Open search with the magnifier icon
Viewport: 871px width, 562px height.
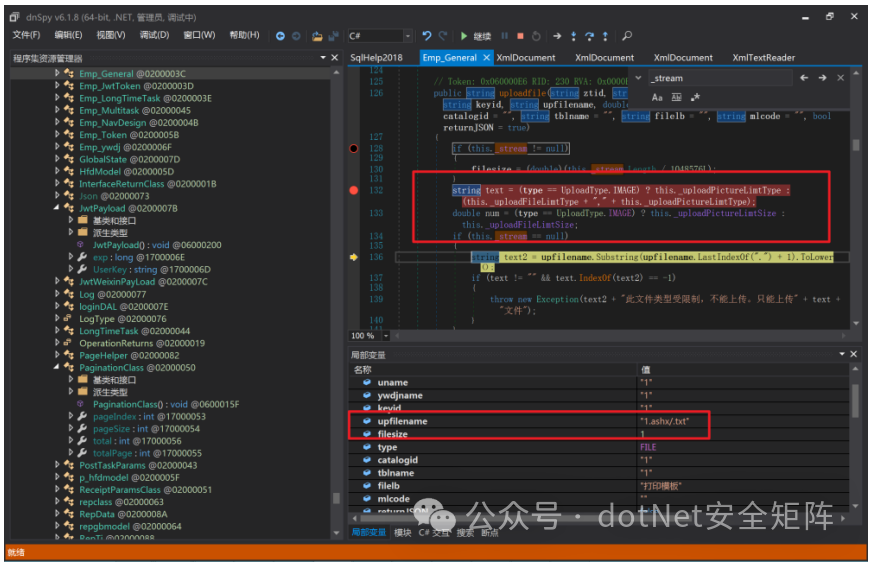(x=627, y=36)
